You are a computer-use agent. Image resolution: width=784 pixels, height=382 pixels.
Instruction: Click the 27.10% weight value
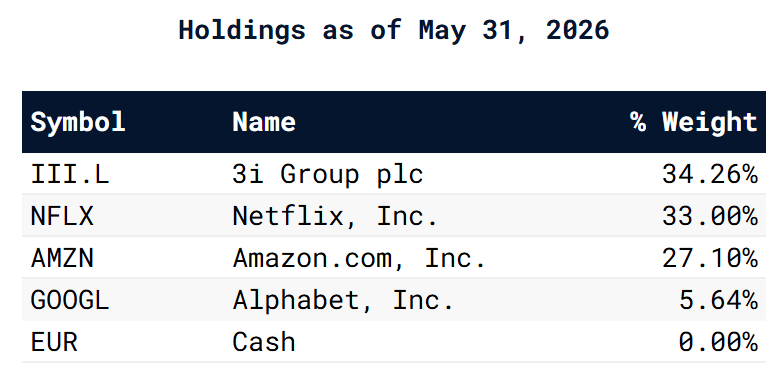(x=710, y=258)
